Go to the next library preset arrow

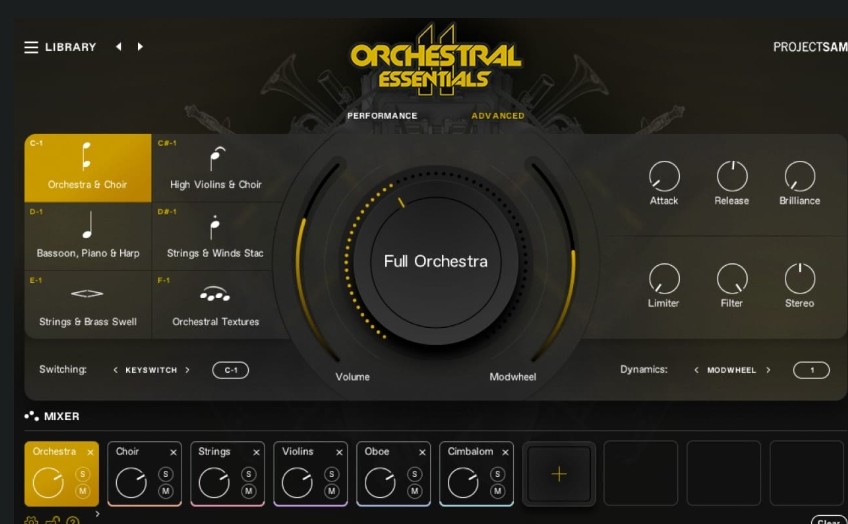pyautogui.click(x=140, y=47)
